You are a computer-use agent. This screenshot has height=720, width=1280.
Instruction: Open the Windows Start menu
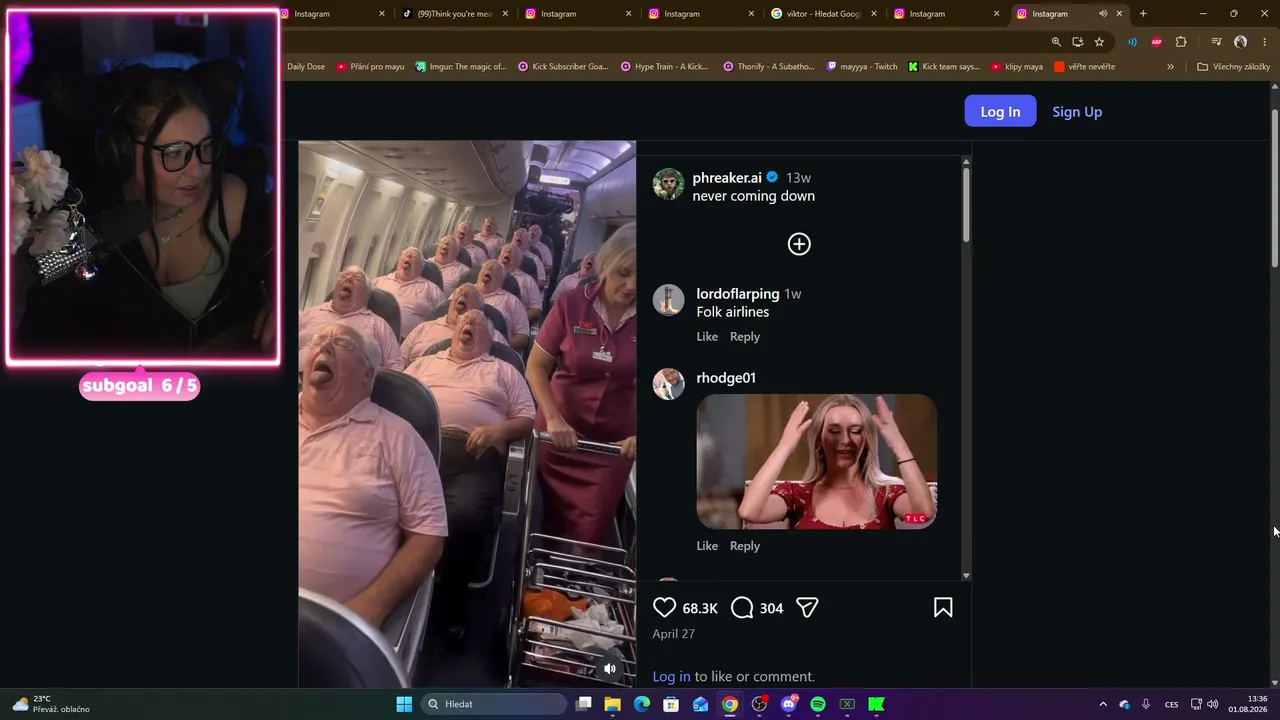point(404,704)
